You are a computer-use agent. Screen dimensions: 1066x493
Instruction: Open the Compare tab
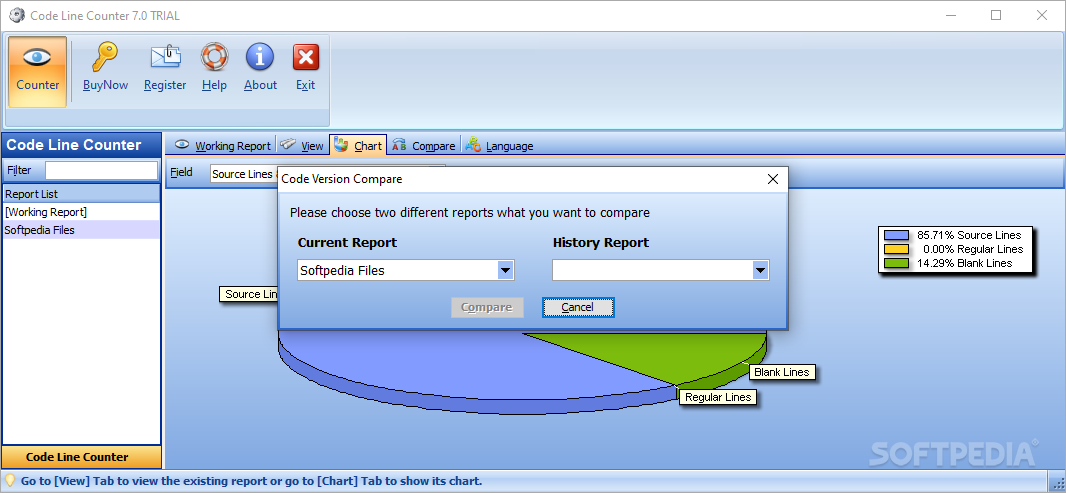(x=424, y=146)
